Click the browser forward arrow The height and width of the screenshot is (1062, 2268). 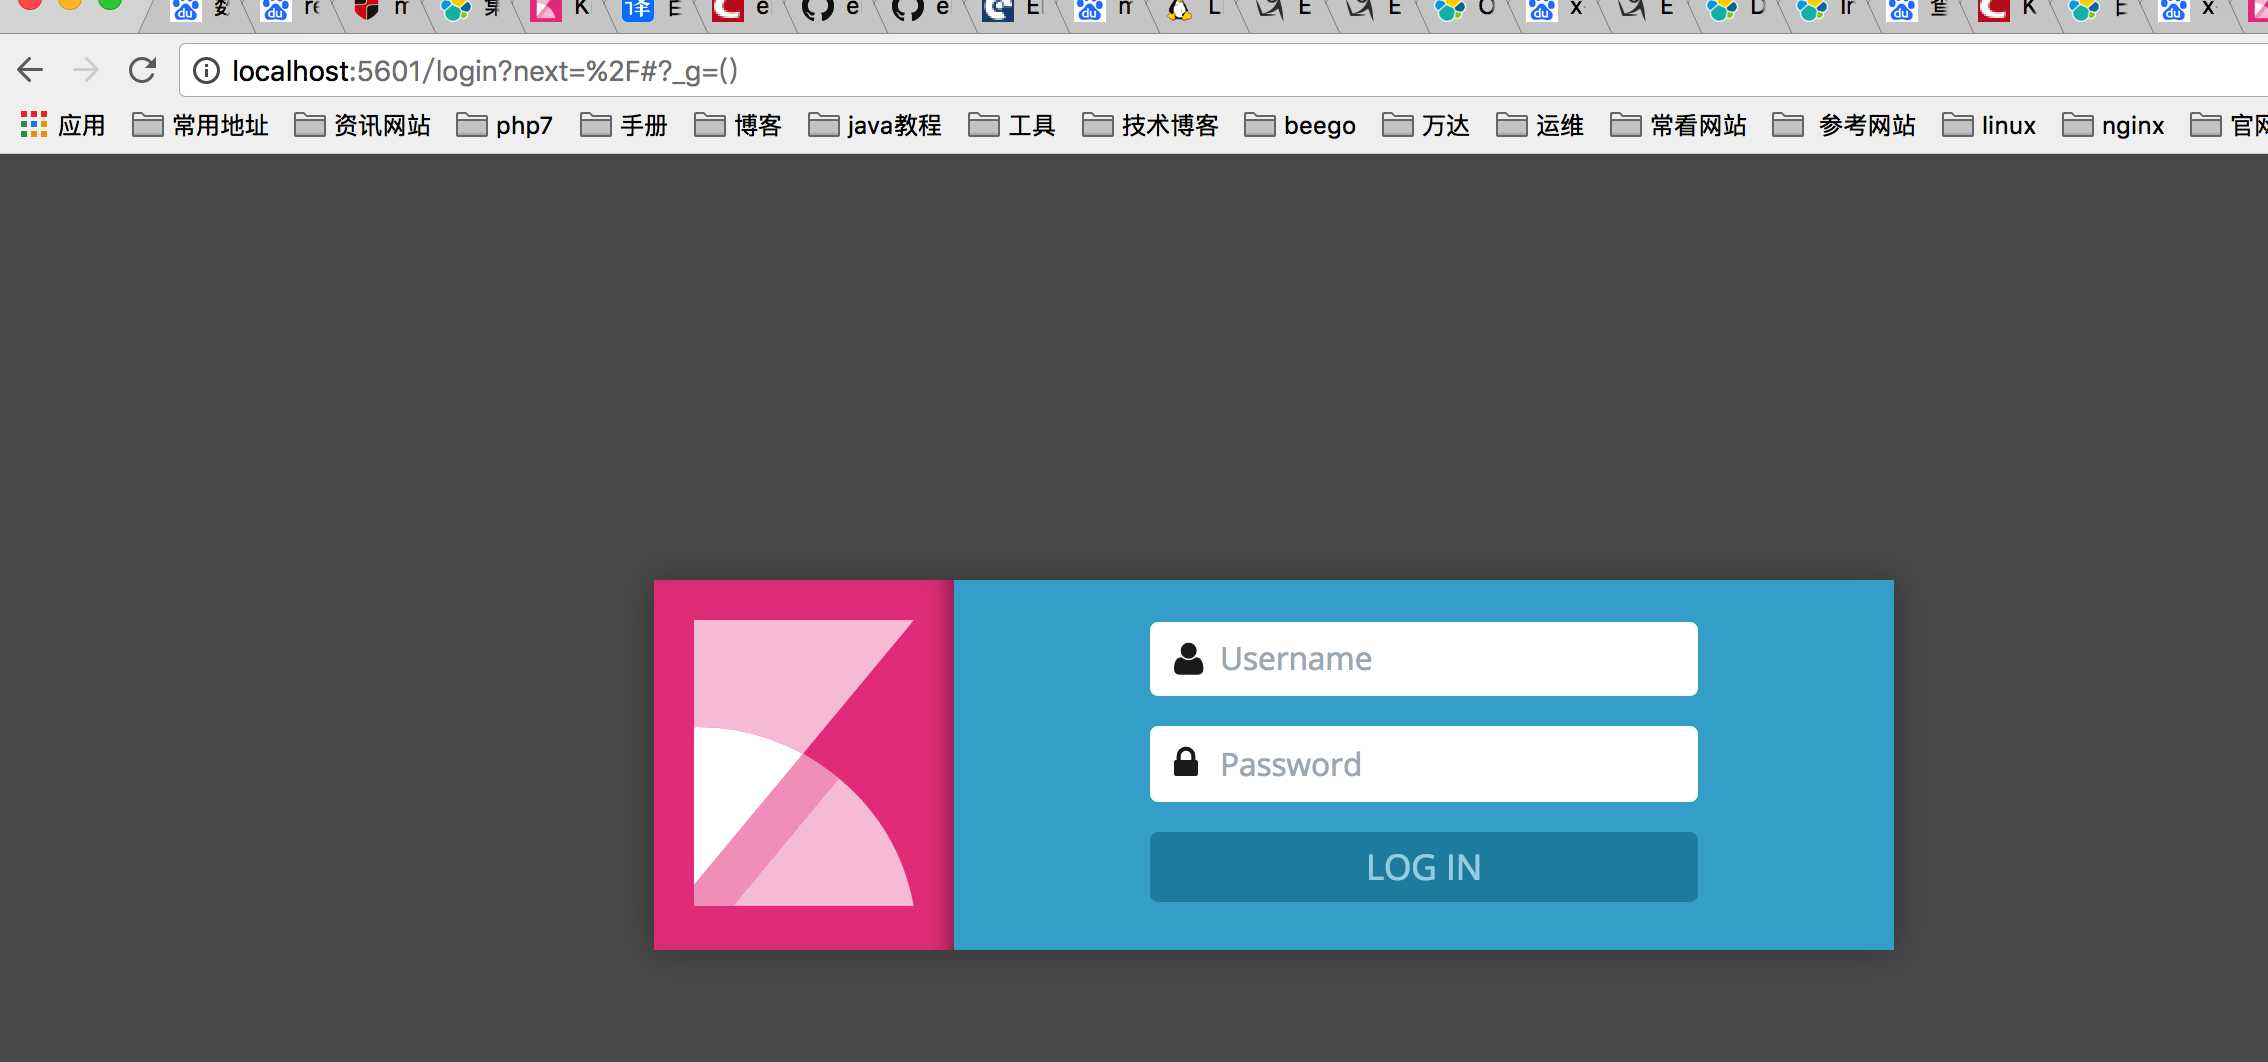[87, 70]
